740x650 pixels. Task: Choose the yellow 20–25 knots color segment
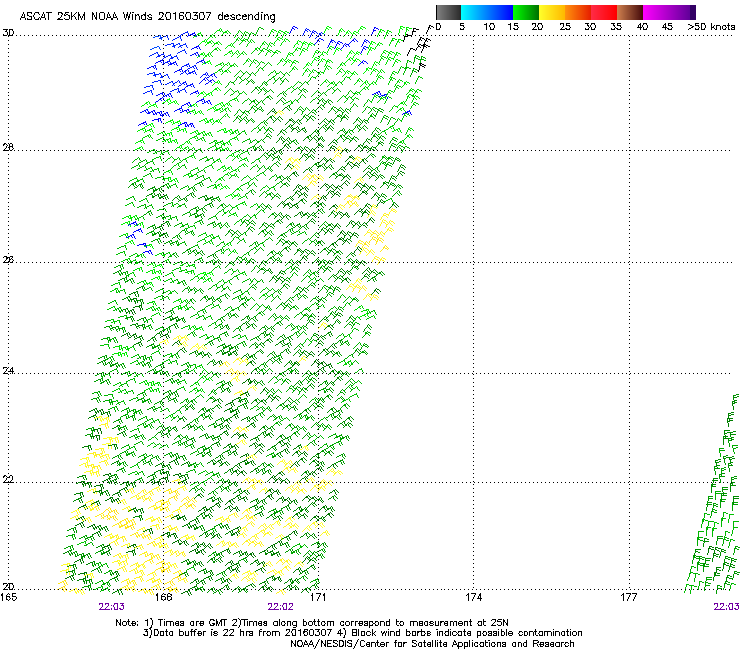pyautogui.click(x=552, y=12)
